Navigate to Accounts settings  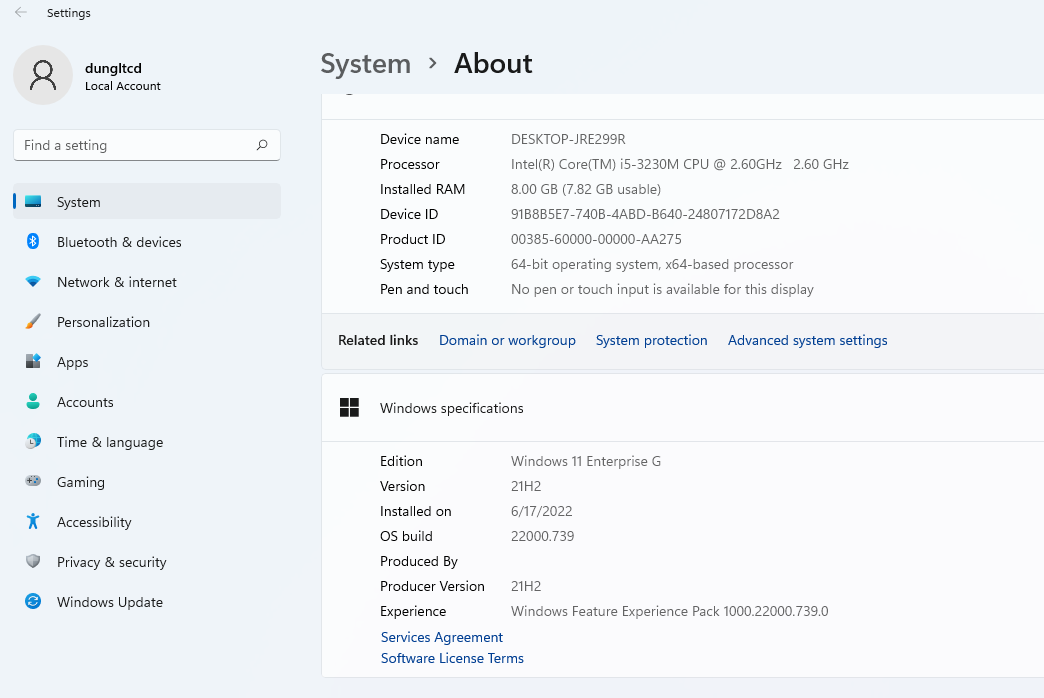[147, 402]
